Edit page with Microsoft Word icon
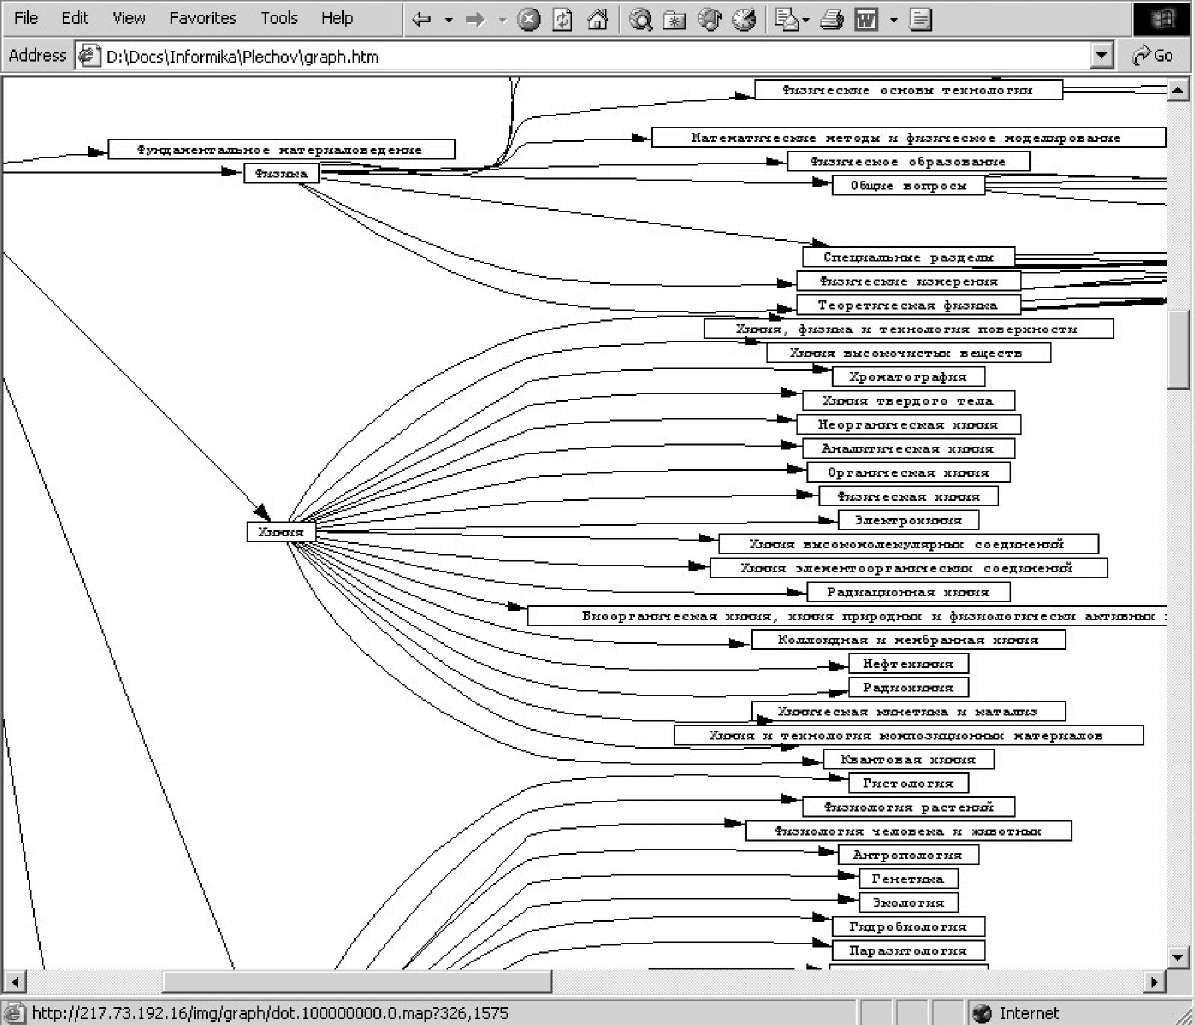The image size is (1195, 1025). point(867,20)
